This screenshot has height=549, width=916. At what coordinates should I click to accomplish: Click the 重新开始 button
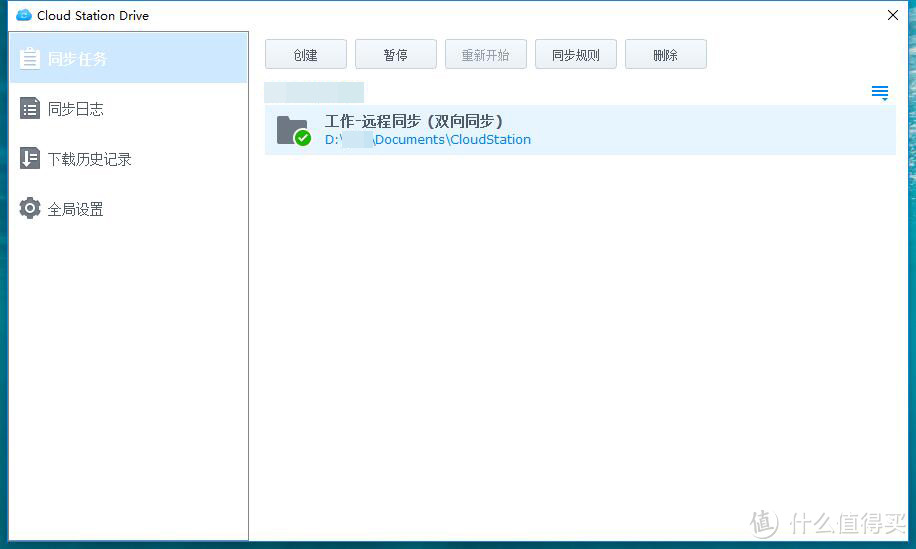coord(485,54)
